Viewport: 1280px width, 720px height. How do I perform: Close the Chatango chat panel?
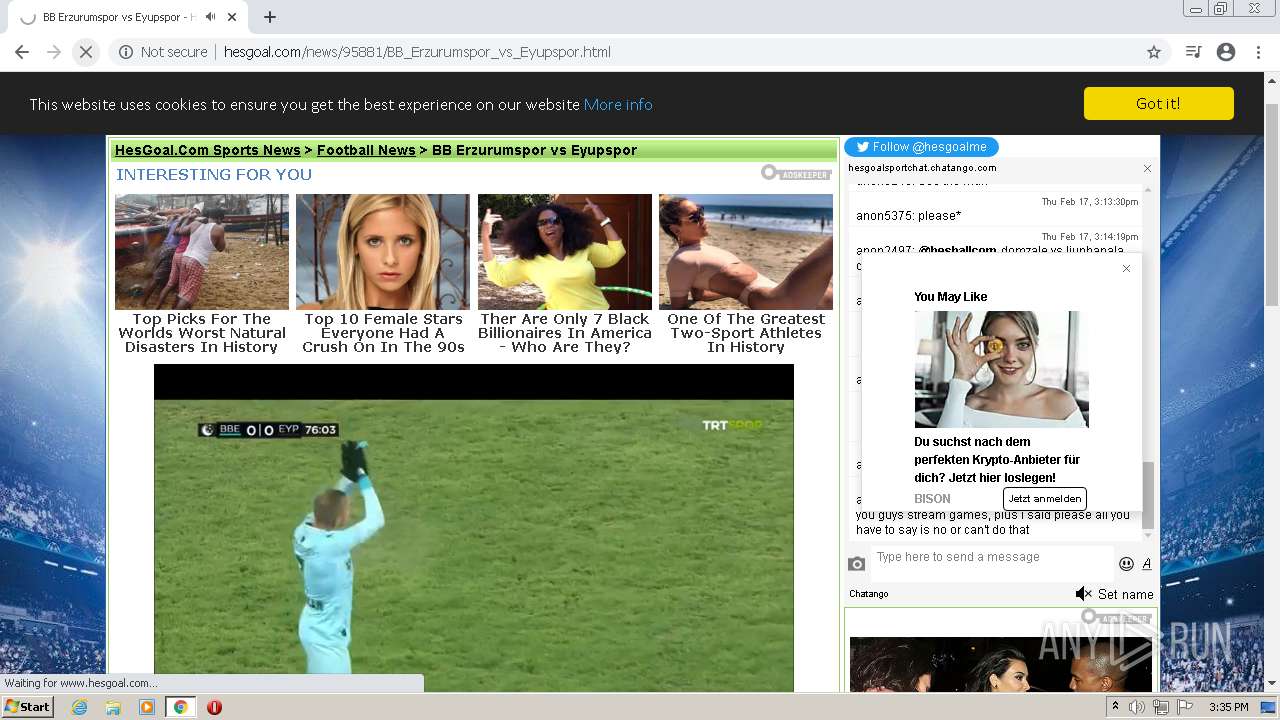tap(1147, 168)
